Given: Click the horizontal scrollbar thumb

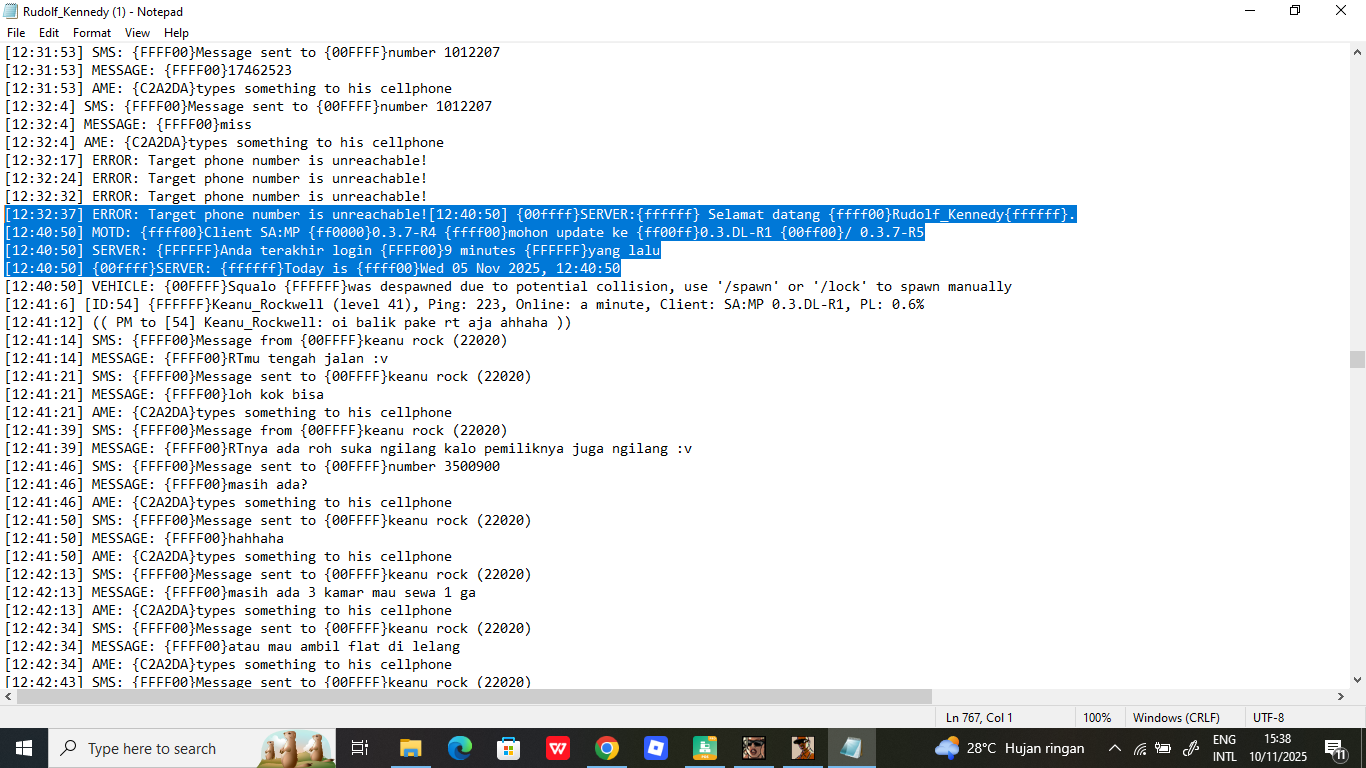Looking at the screenshot, I should pos(474,697).
